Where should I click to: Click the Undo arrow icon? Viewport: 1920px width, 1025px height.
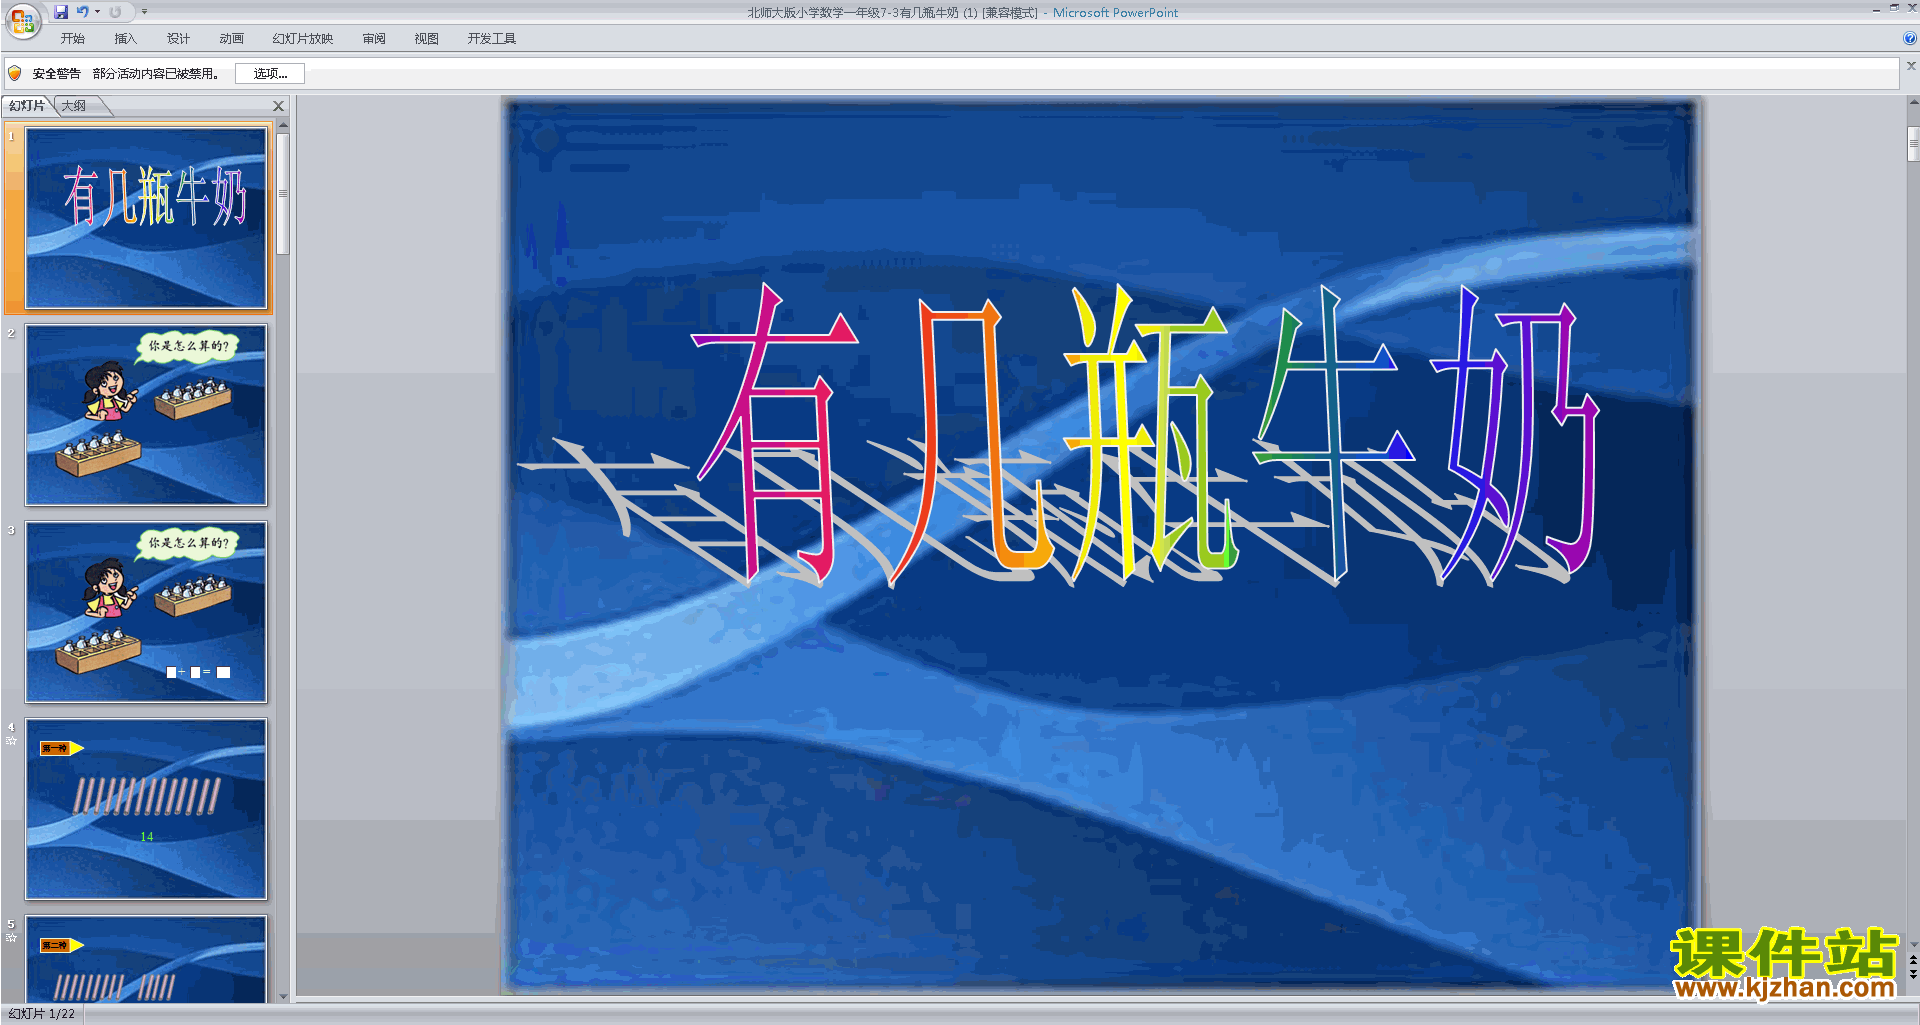82,12
